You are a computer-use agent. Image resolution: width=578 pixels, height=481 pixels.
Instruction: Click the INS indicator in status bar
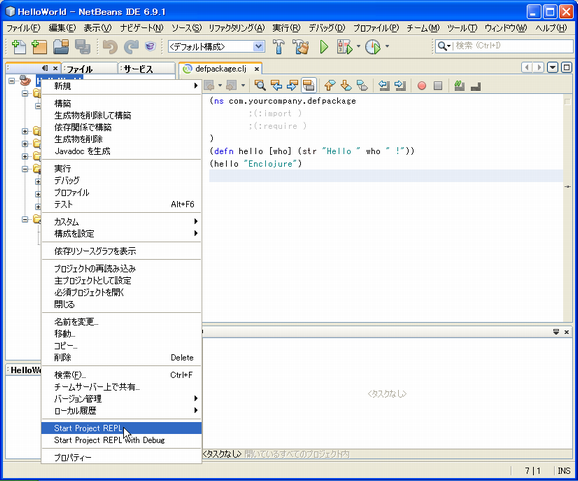pyautogui.click(x=564, y=471)
